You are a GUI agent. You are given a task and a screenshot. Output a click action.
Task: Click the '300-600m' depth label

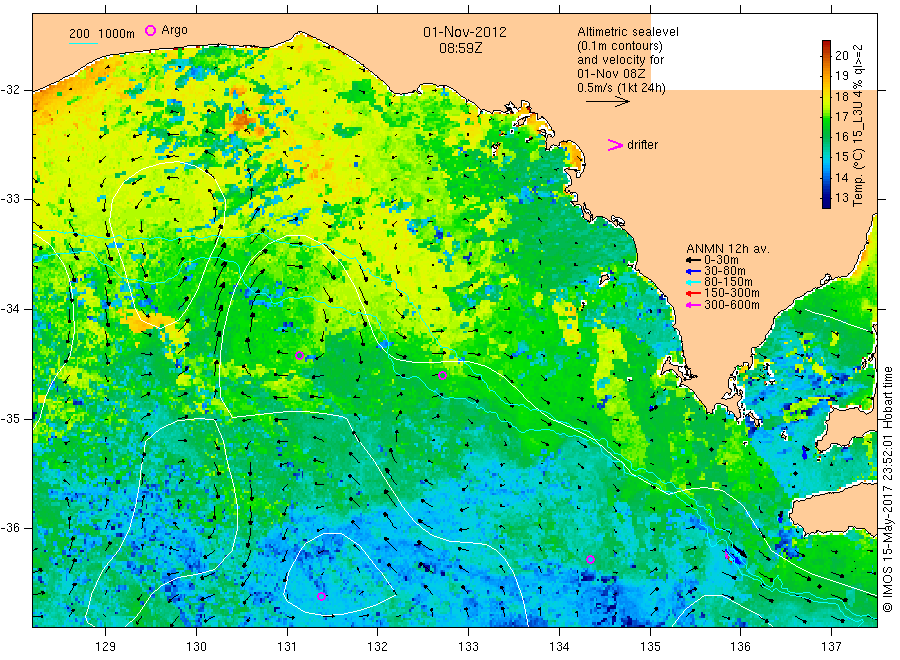pos(732,305)
